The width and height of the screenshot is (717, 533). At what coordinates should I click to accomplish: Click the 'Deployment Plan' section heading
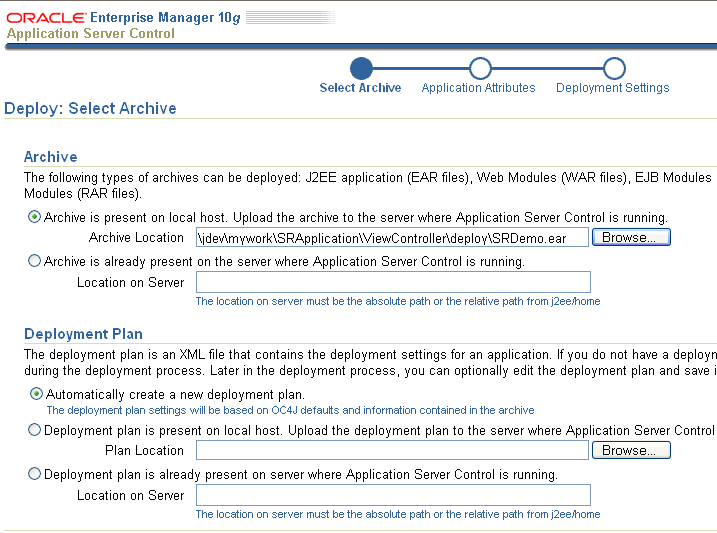pyautogui.click(x=83, y=334)
